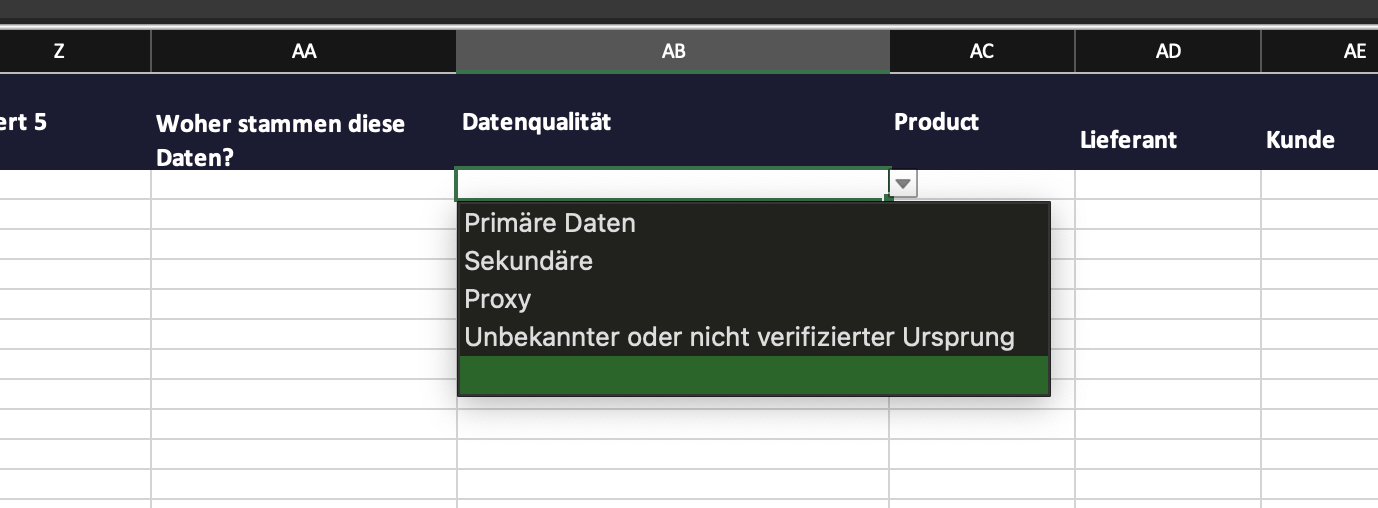Choose the blank highlighted list entry

754,375
